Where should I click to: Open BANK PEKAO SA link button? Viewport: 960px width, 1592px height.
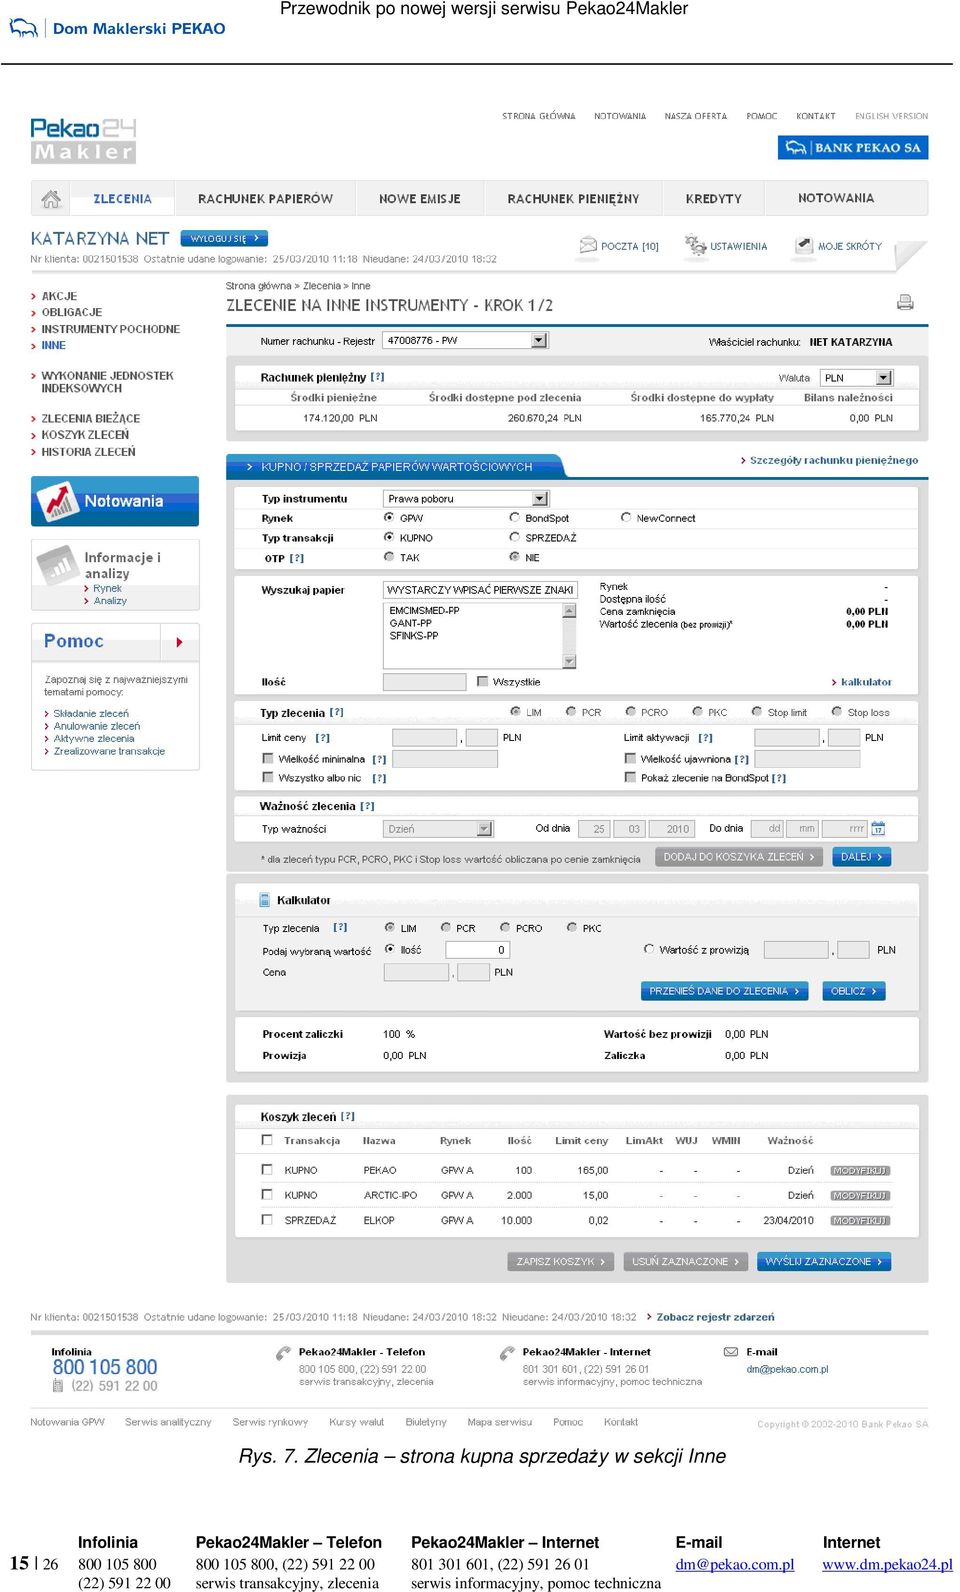point(853,148)
